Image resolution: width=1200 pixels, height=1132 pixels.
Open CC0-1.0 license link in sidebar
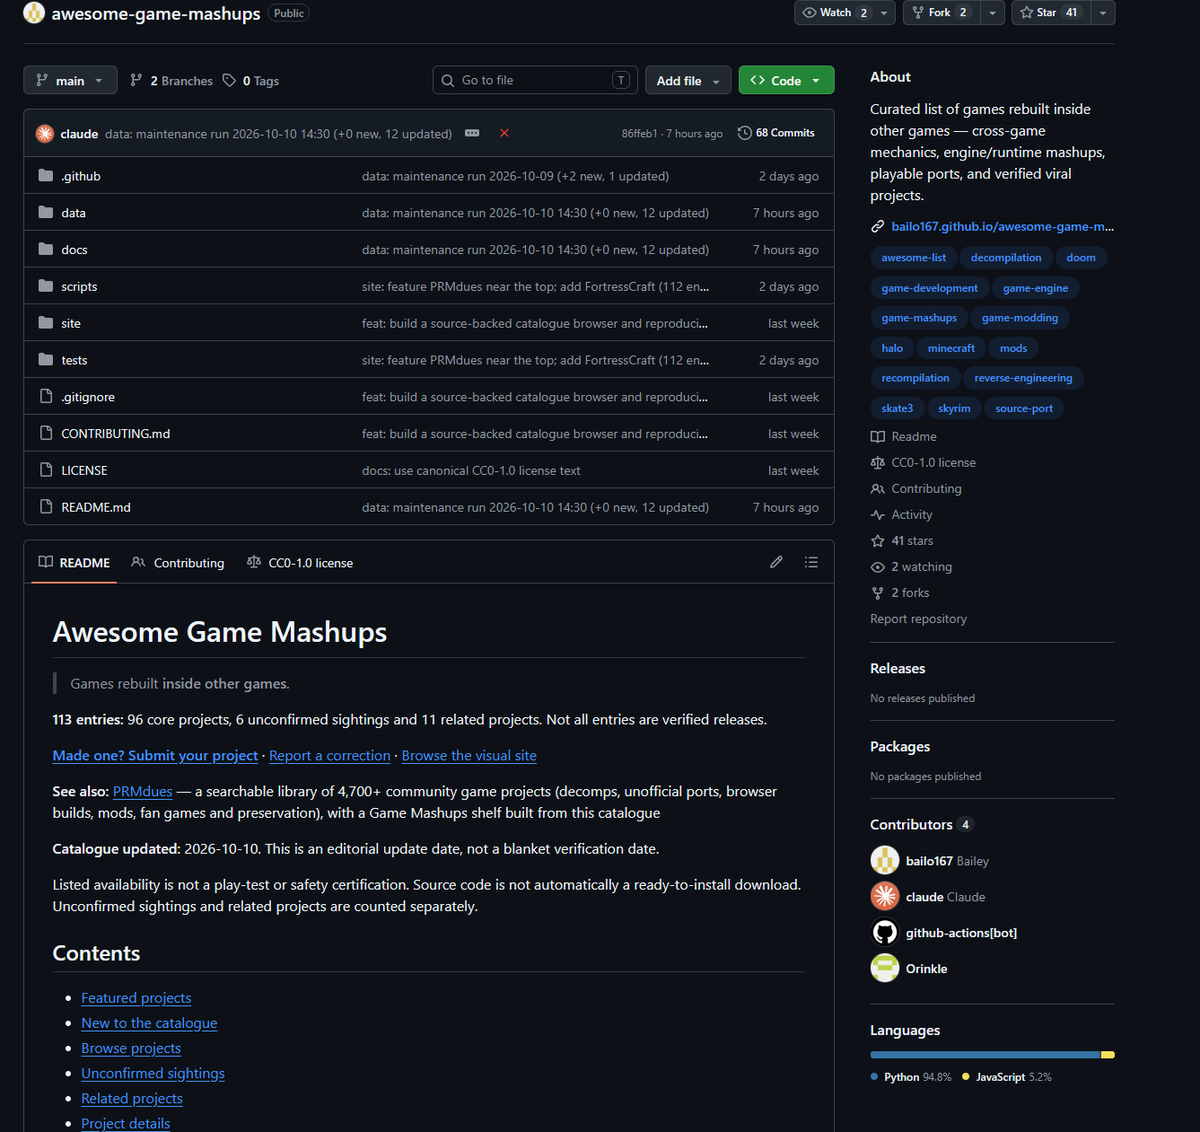coord(923,463)
